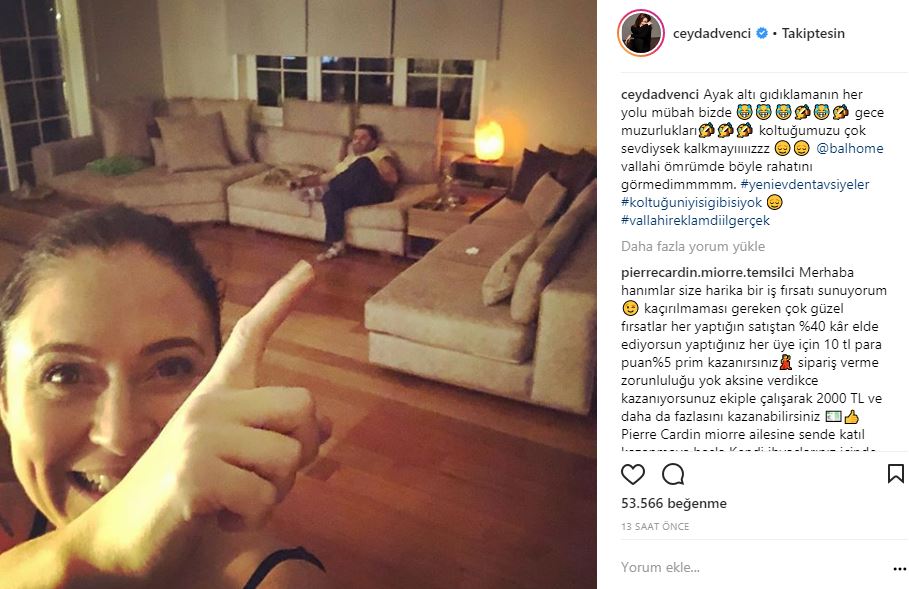Open ceydadvenci username in caption
This screenshot has height=589, width=909.
pos(660,94)
